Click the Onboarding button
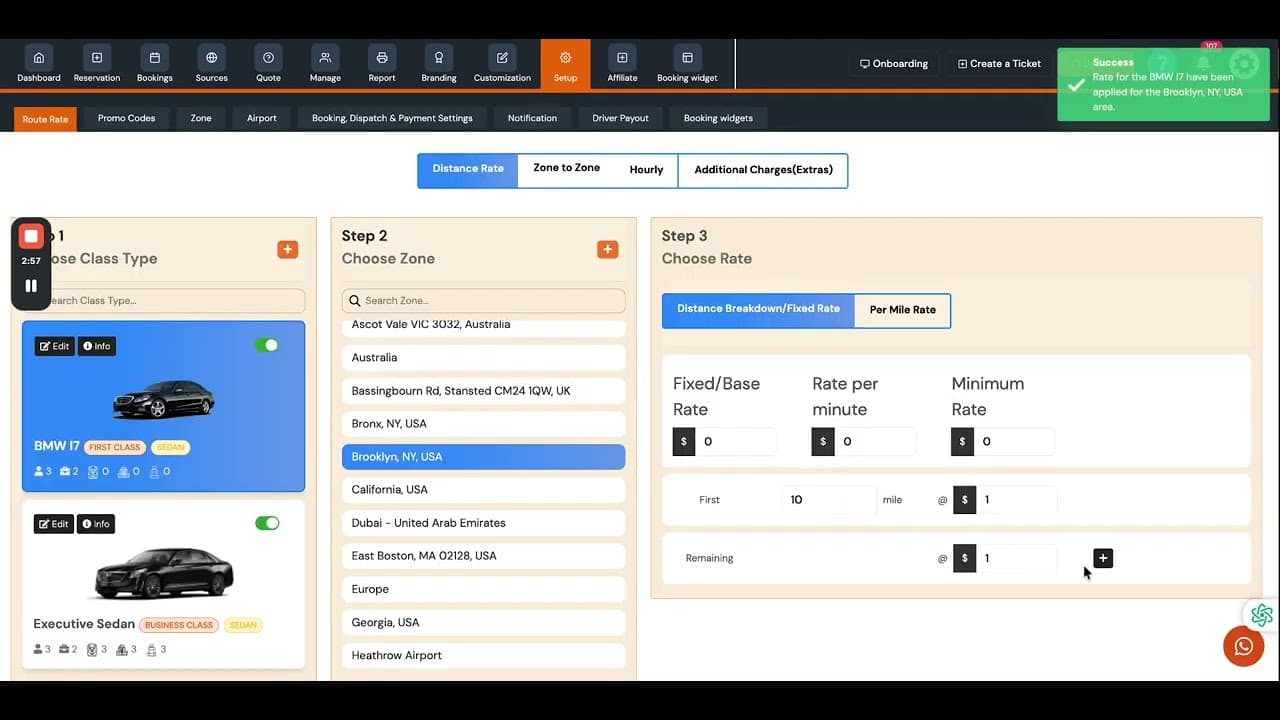Screen dimensions: 1280x720 point(894,64)
